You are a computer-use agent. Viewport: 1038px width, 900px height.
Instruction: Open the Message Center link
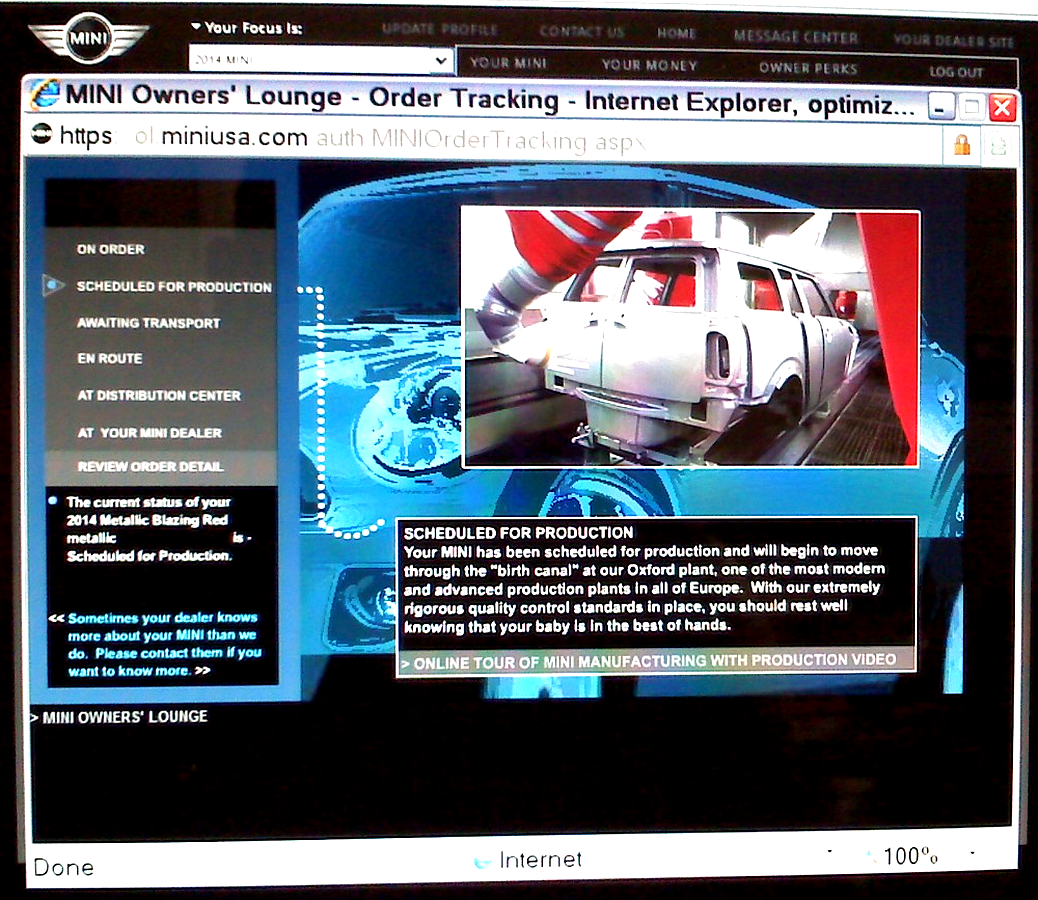pyautogui.click(x=795, y=37)
